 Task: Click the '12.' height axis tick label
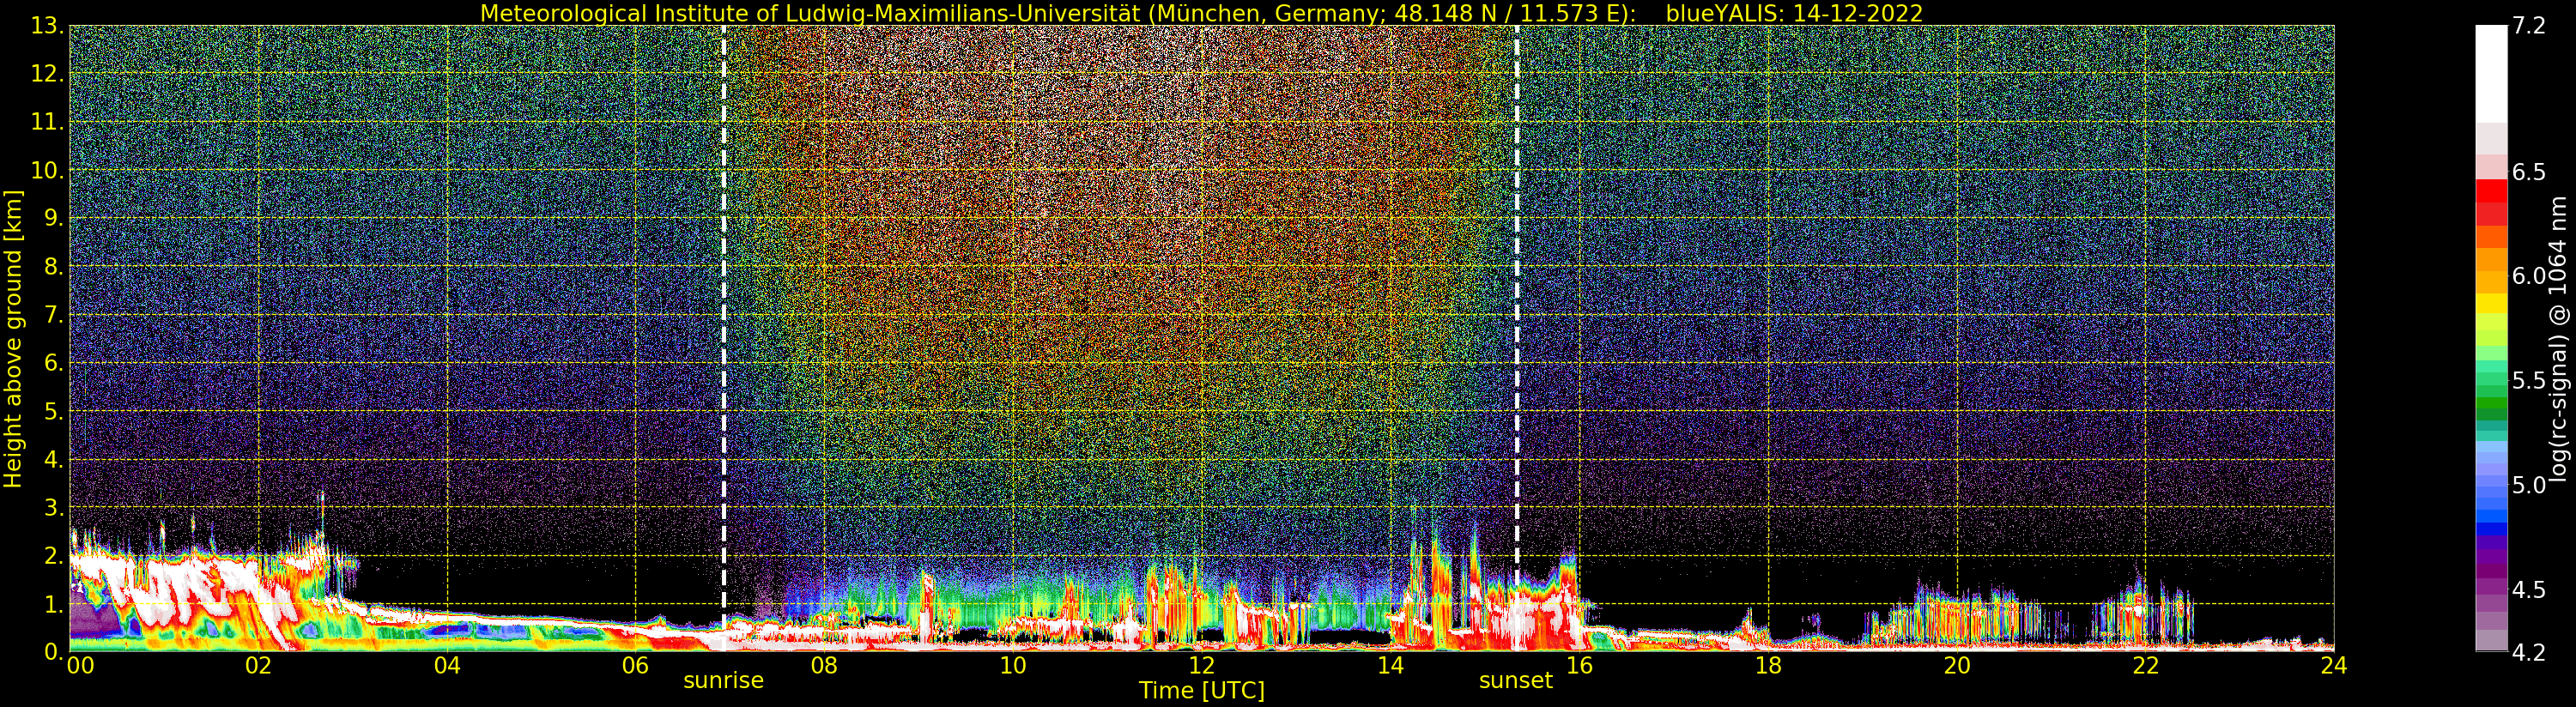[47, 74]
